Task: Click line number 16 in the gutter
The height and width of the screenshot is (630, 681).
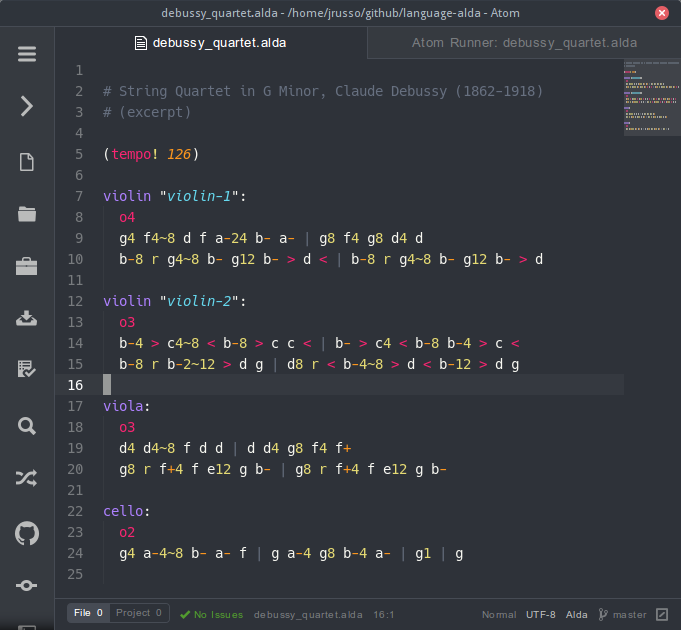Action: pyautogui.click(x=75, y=385)
